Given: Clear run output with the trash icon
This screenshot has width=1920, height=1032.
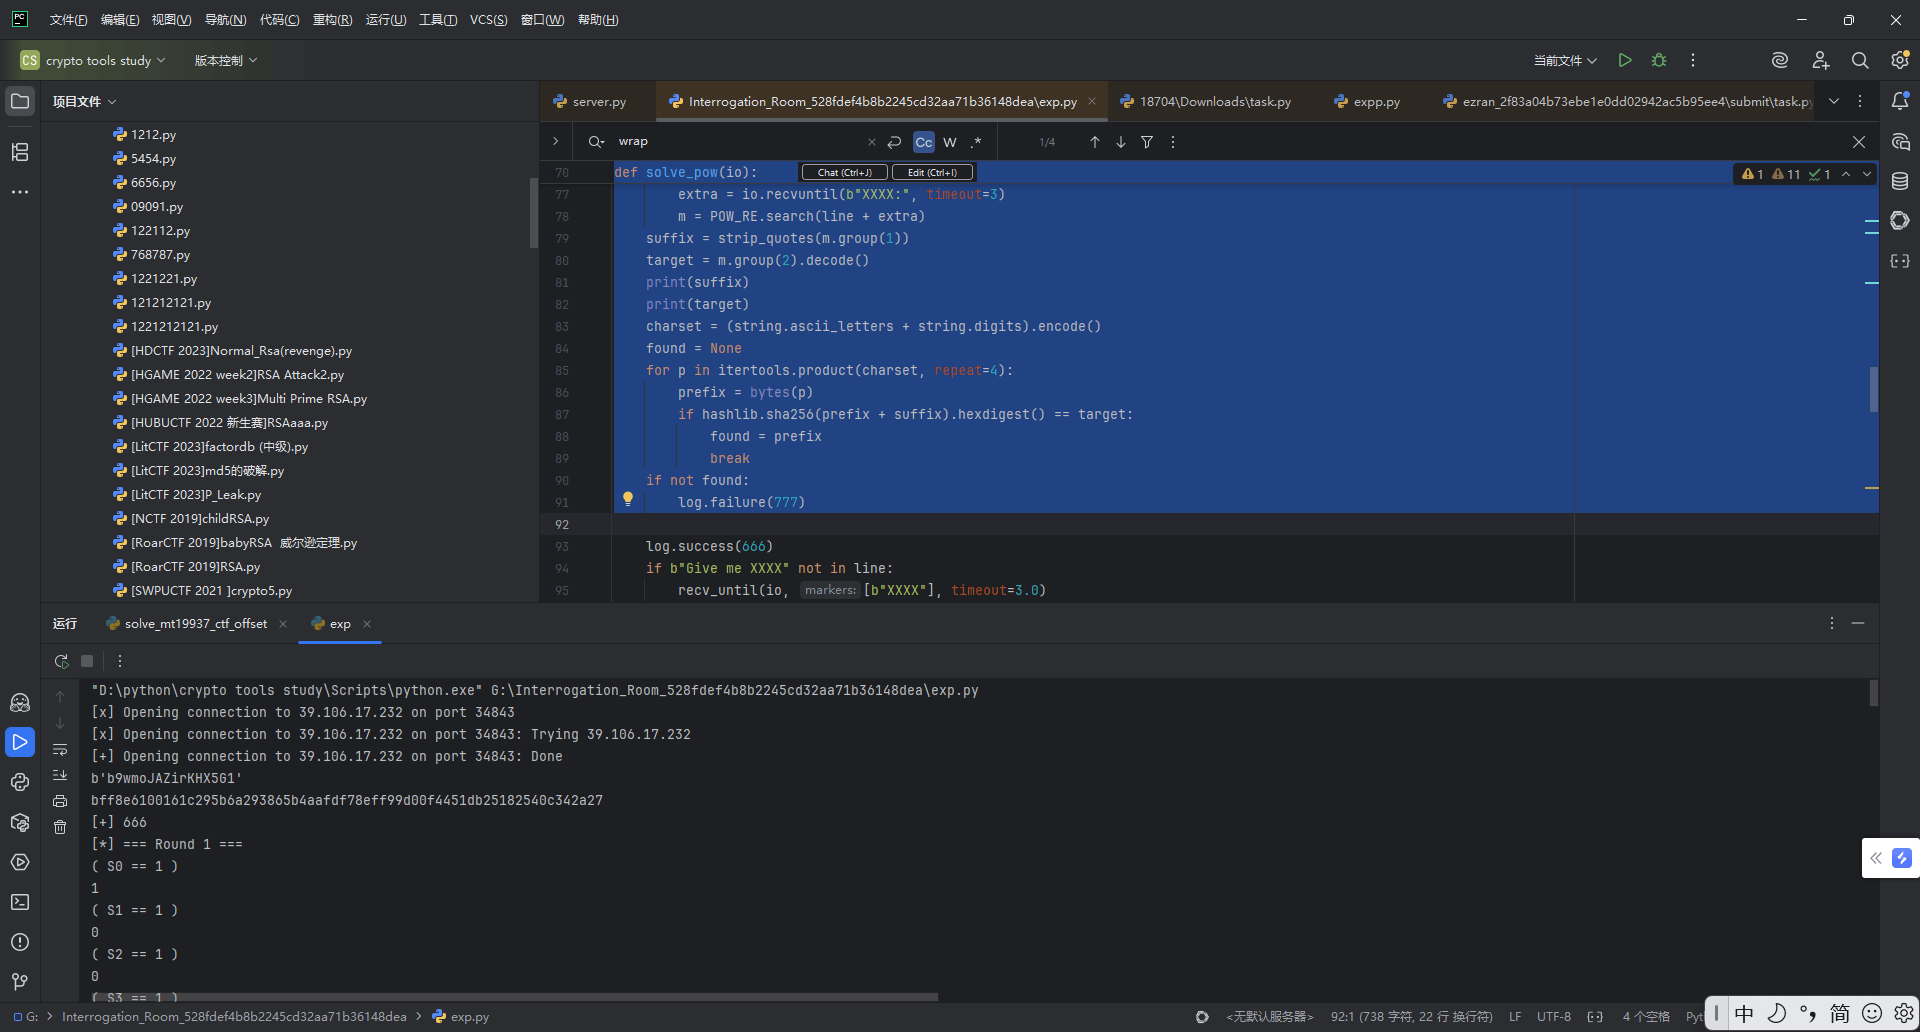Looking at the screenshot, I should tap(60, 827).
